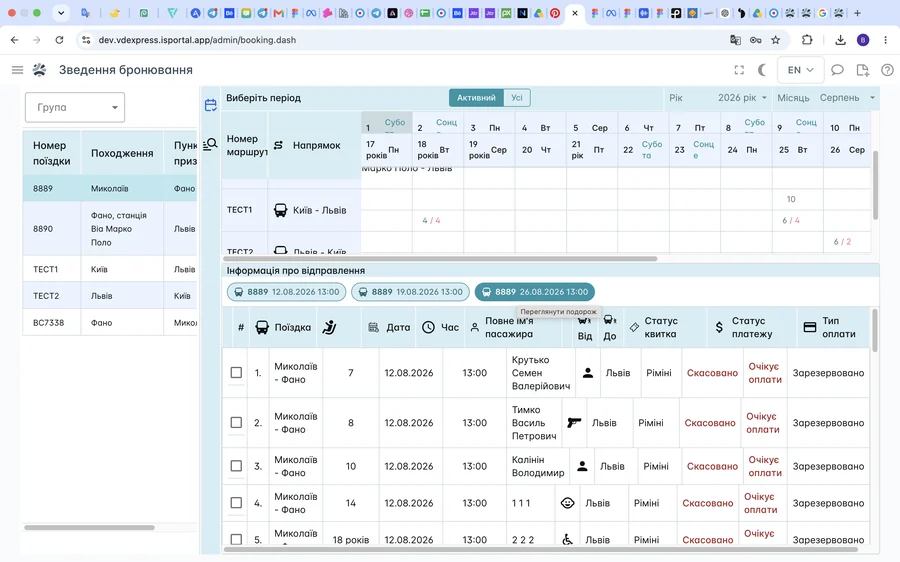Click the card icon in Тип оплати header
Screen dimensions: 900x562
[810, 327]
